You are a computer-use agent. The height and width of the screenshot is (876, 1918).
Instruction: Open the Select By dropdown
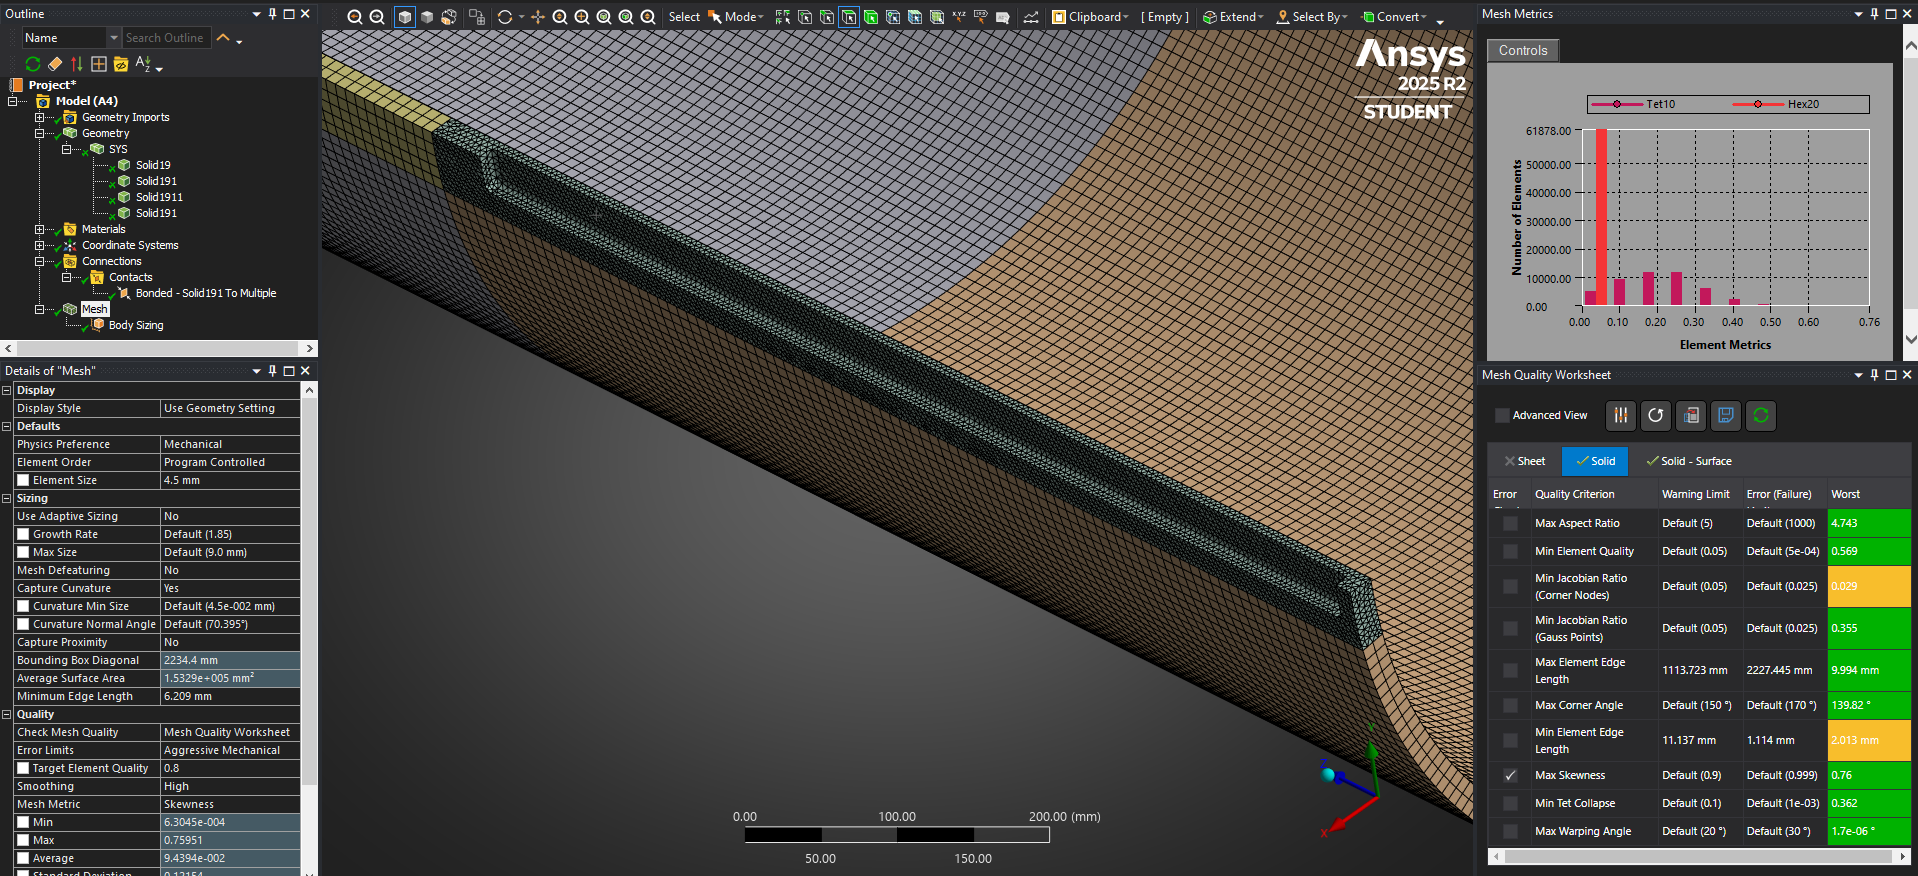tap(1312, 17)
